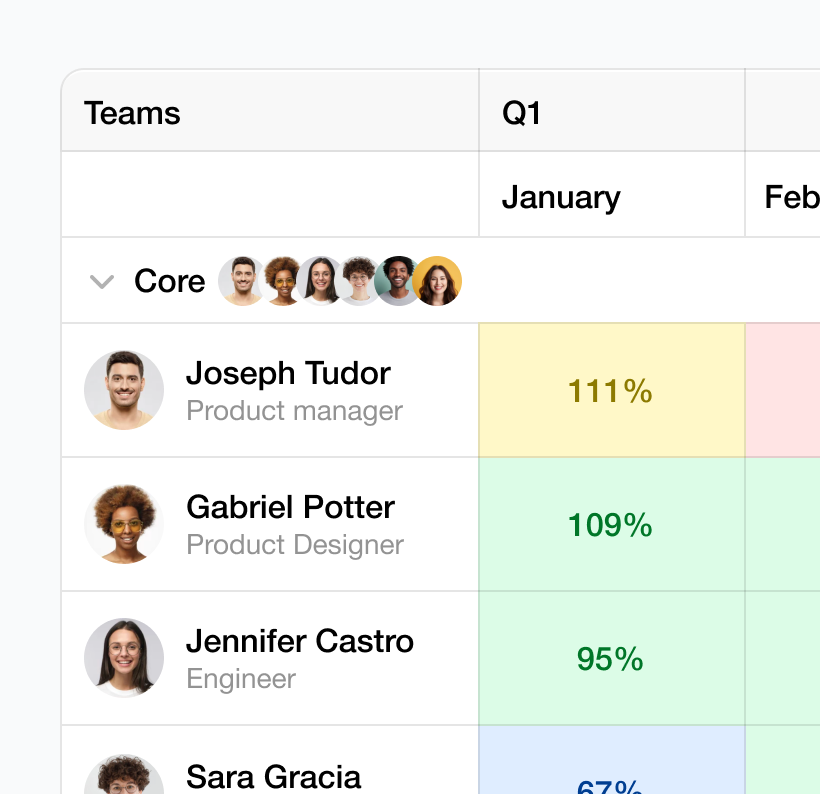This screenshot has height=794, width=820.
Task: Select last avatar in Core team group
Action: coord(438,281)
